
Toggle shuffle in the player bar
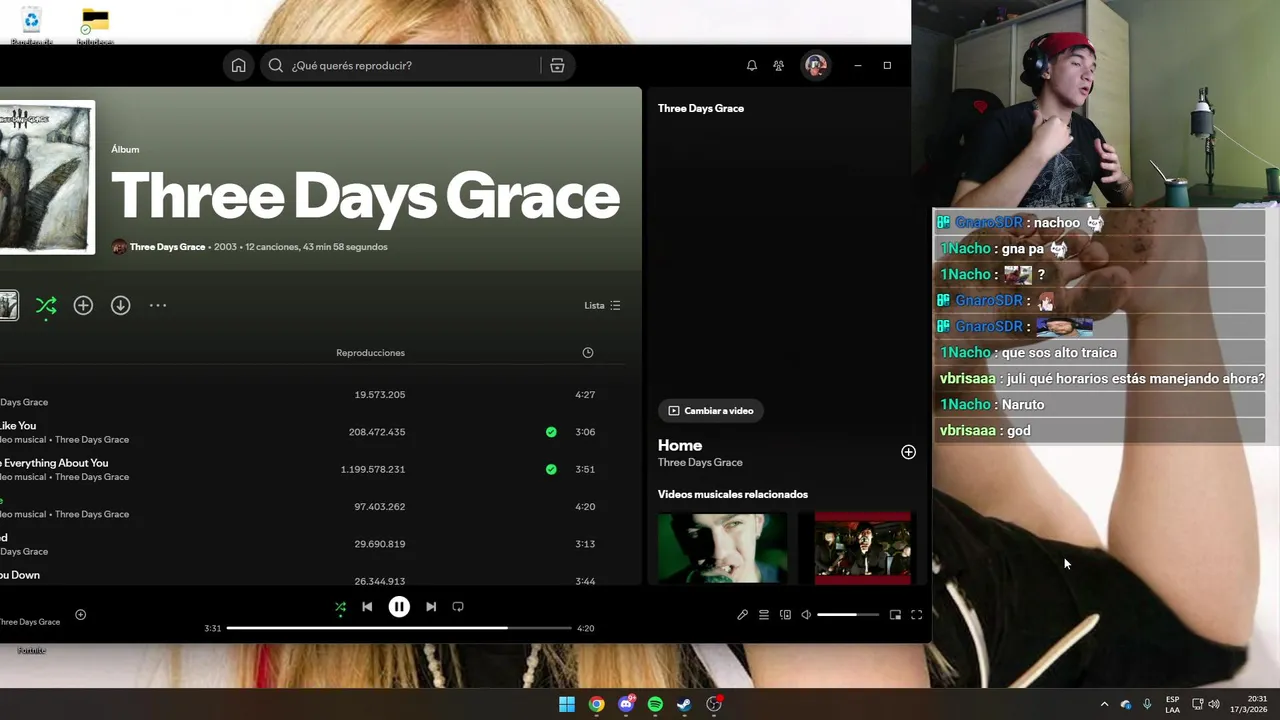tap(340, 606)
